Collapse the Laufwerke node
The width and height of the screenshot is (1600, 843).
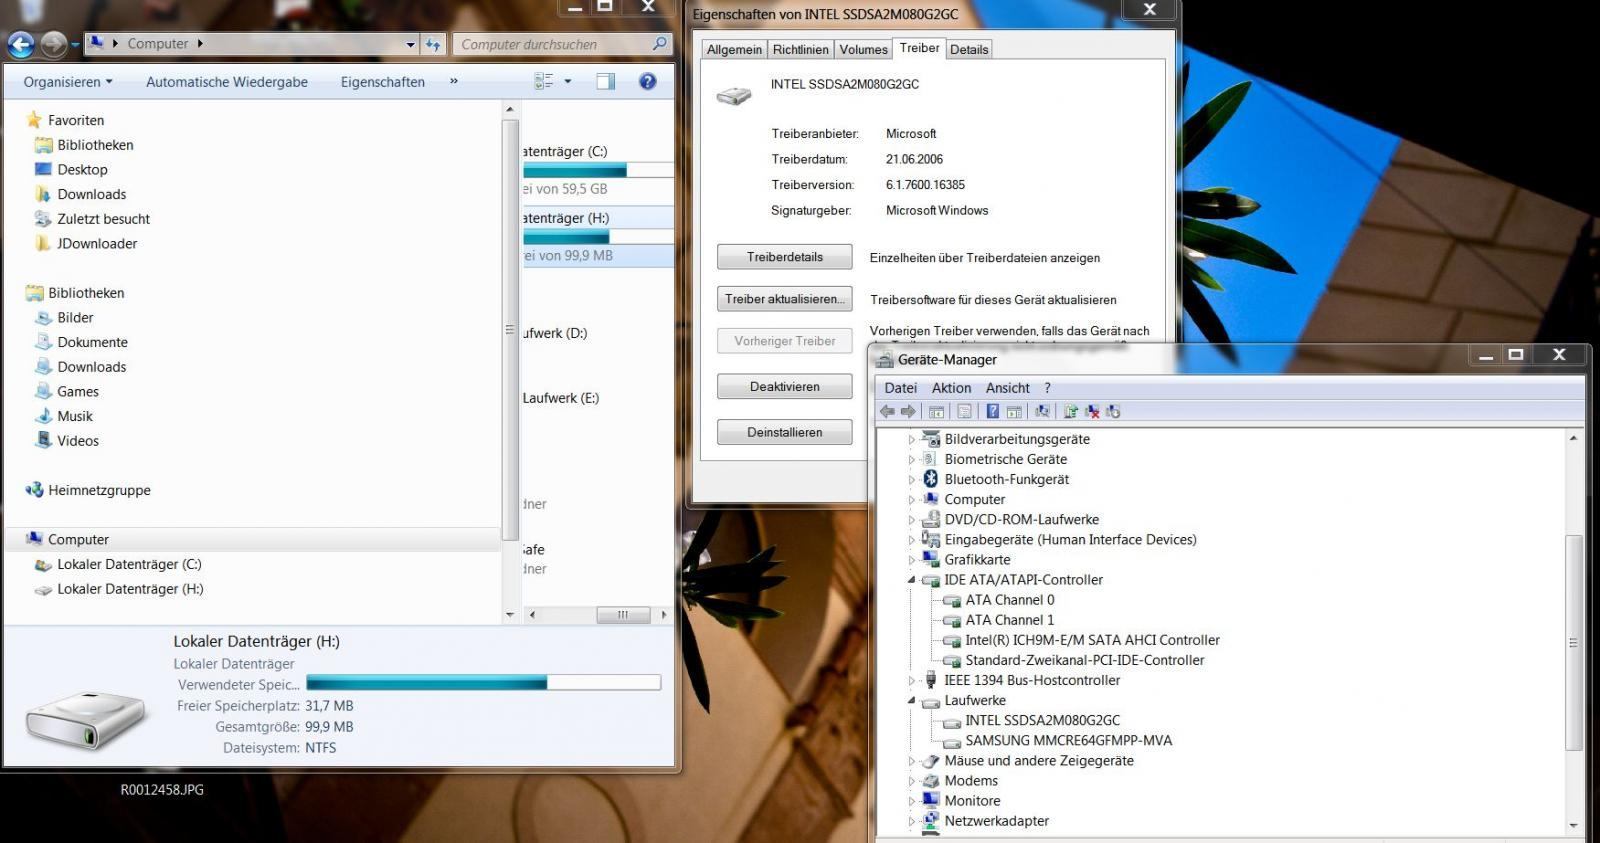tap(911, 700)
